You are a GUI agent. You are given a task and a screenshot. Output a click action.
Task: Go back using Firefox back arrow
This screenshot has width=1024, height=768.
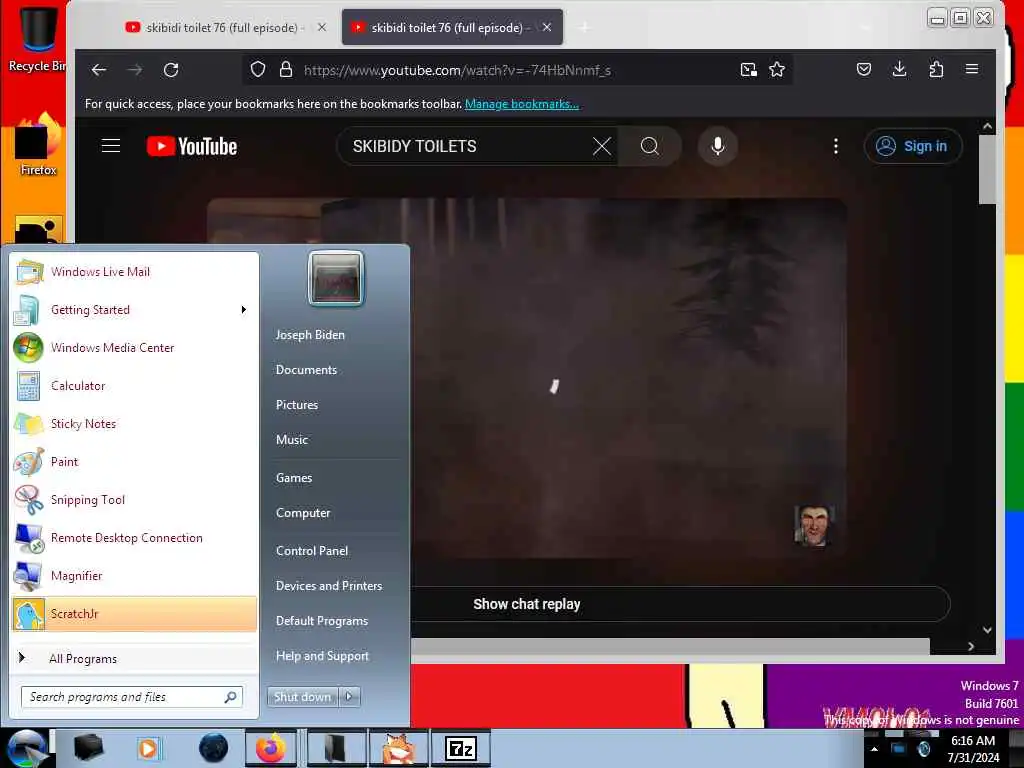(99, 70)
